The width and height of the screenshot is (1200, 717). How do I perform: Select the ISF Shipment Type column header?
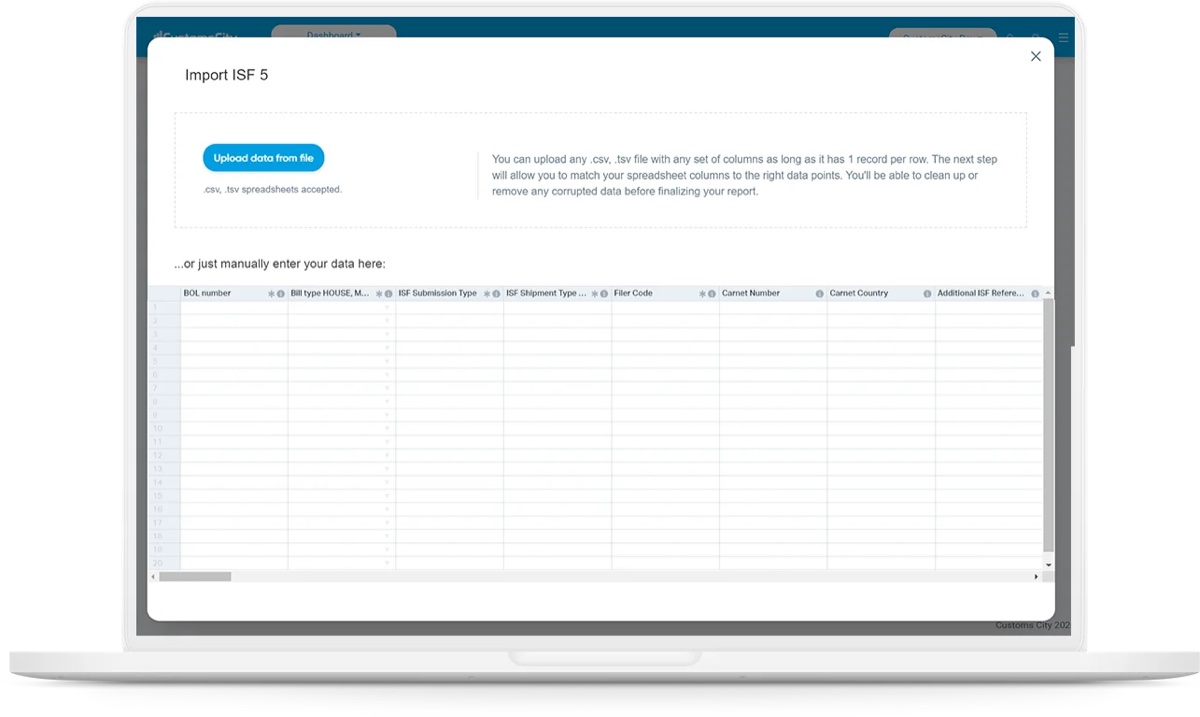pyautogui.click(x=558, y=294)
